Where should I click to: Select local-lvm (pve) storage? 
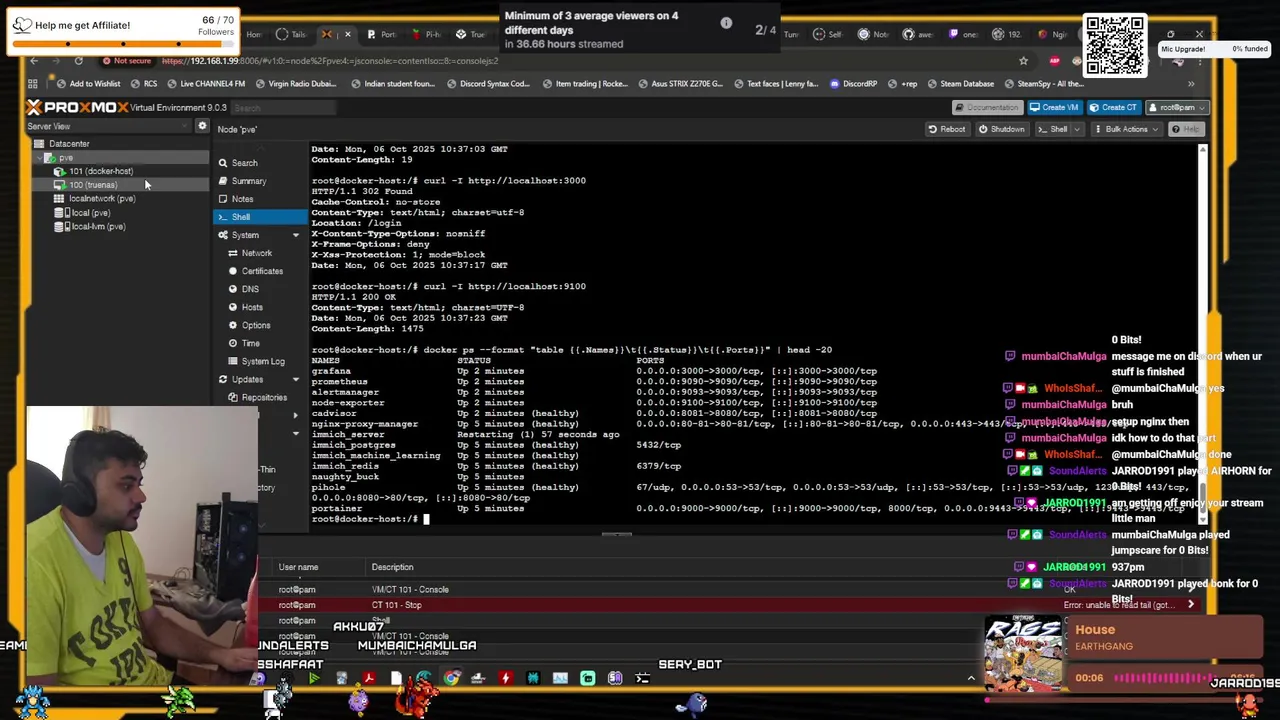pos(97,227)
